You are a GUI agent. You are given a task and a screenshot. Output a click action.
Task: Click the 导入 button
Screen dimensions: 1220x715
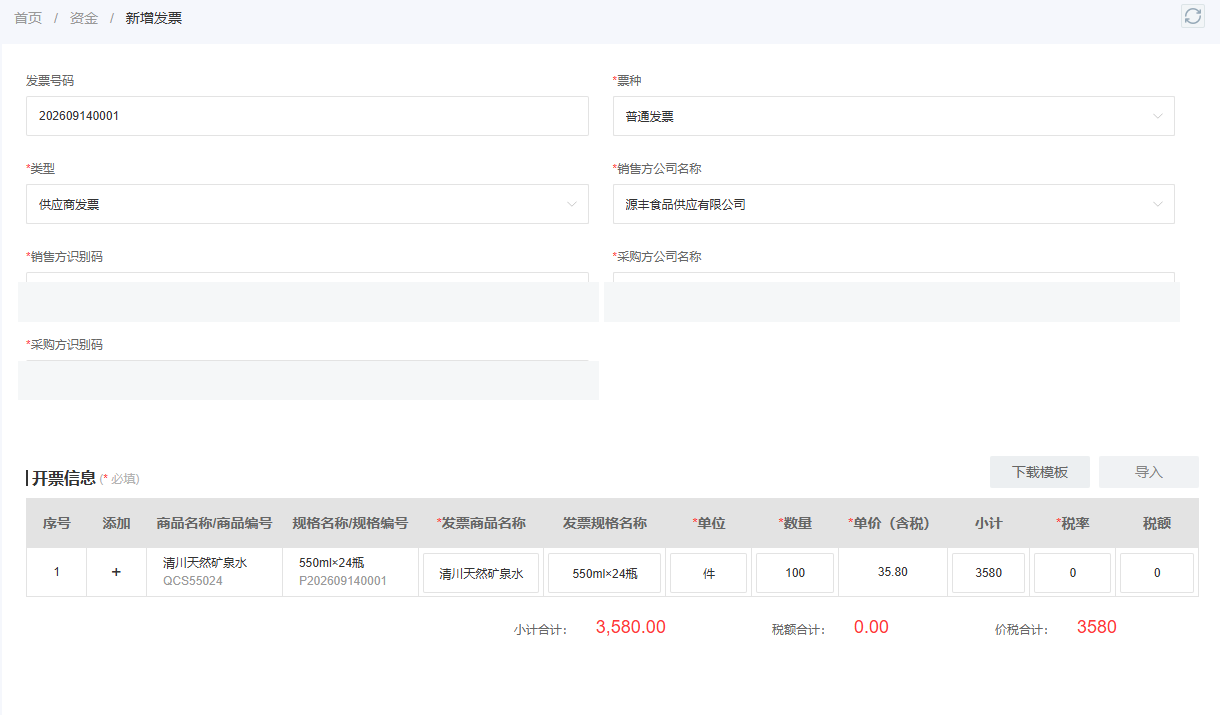(1149, 472)
